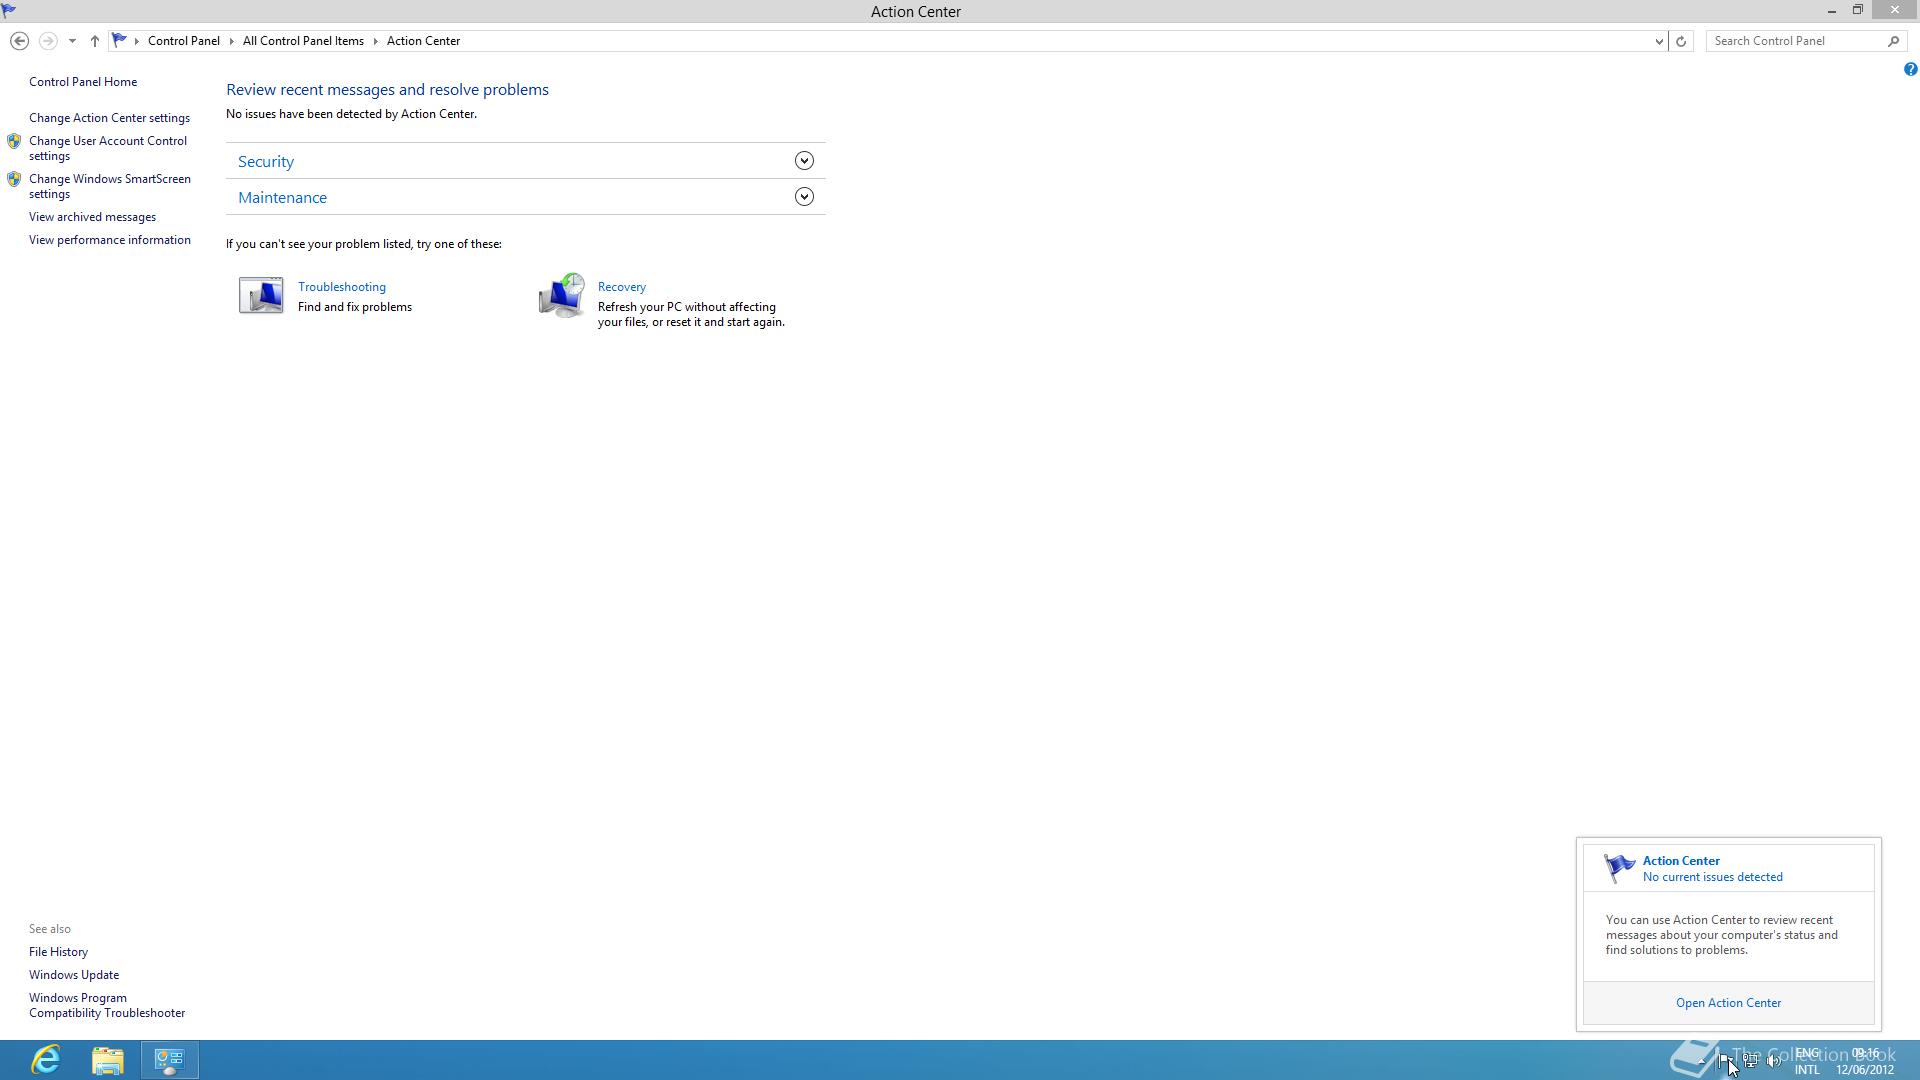Open the recent locations dropdown arrow
The width and height of the screenshot is (1920, 1080).
tap(72, 41)
